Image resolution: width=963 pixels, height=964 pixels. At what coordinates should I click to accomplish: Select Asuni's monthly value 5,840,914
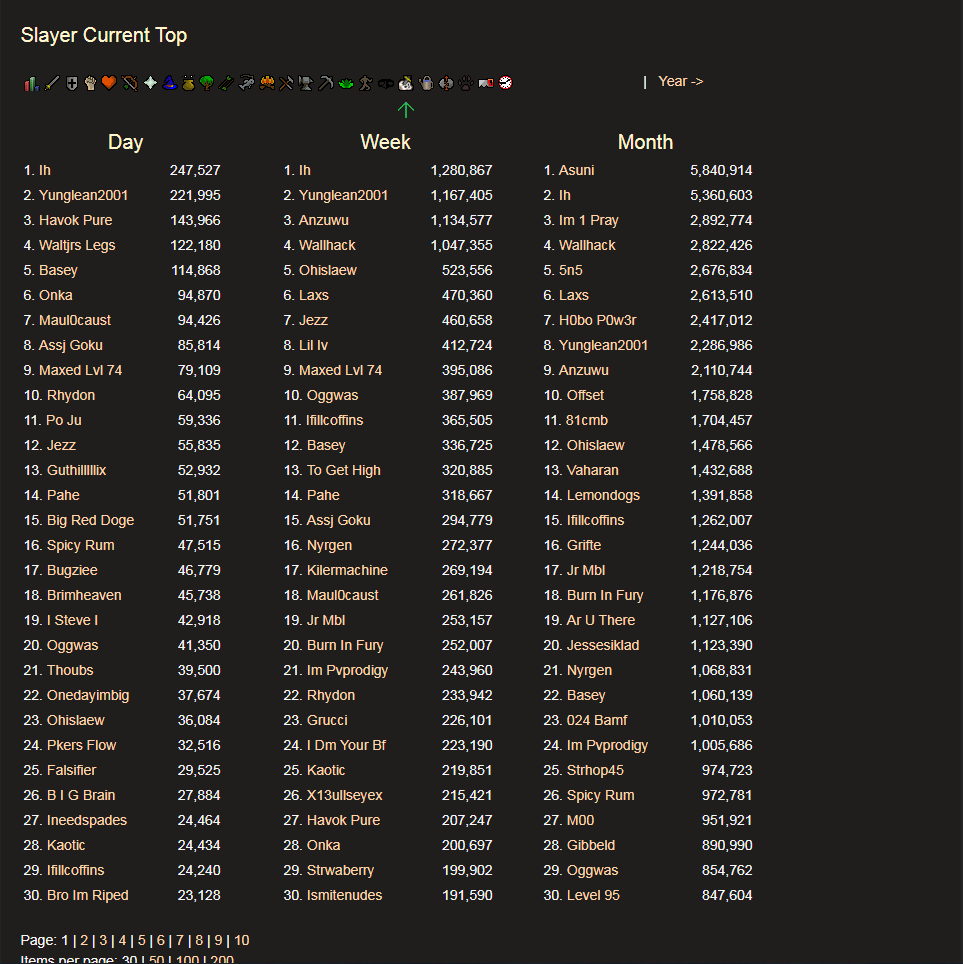[x=721, y=170]
